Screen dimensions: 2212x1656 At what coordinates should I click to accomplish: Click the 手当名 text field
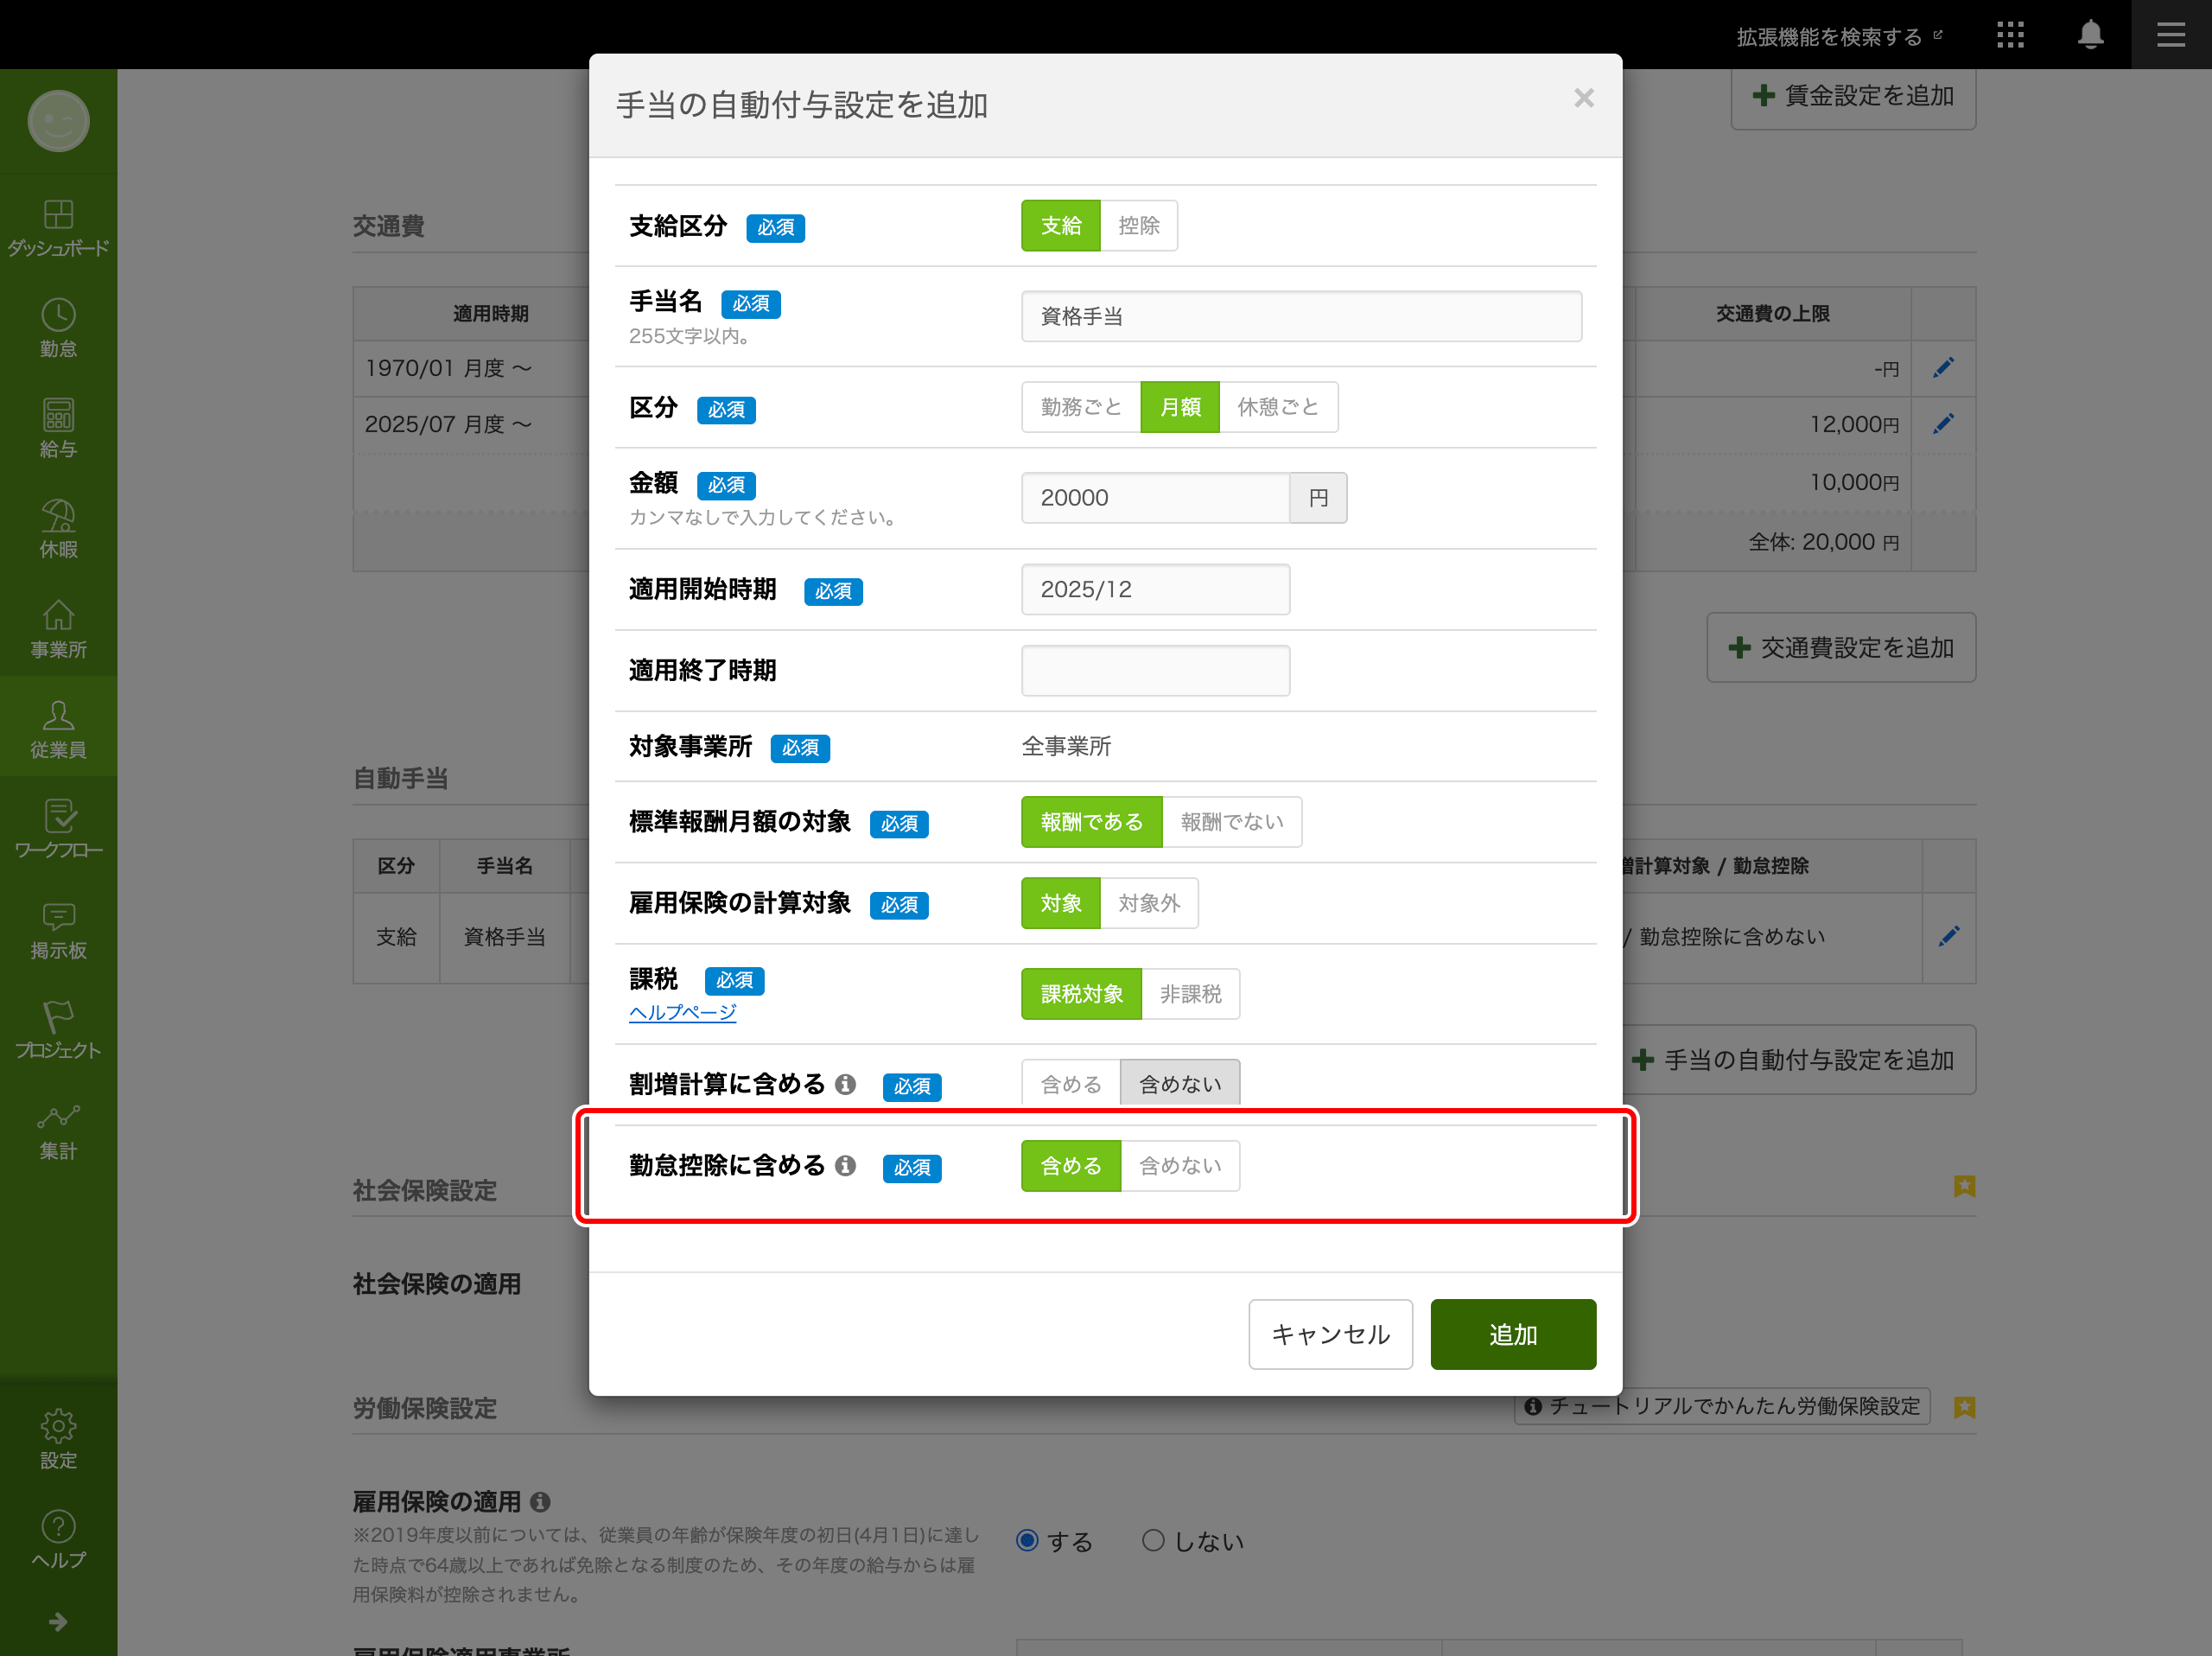[x=1300, y=316]
